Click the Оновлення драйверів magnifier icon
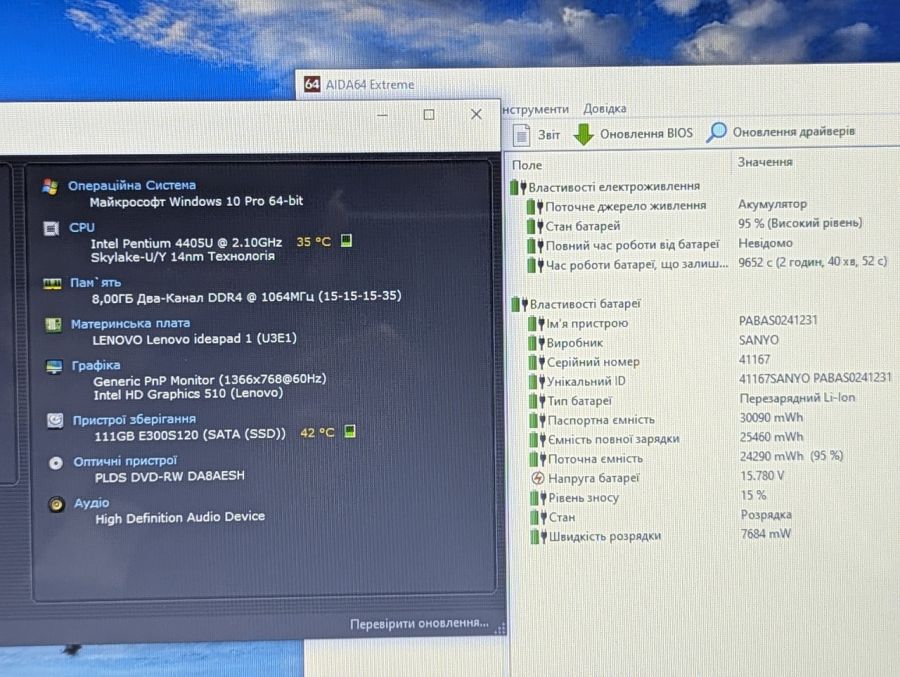The height and width of the screenshot is (677, 900). click(716, 132)
